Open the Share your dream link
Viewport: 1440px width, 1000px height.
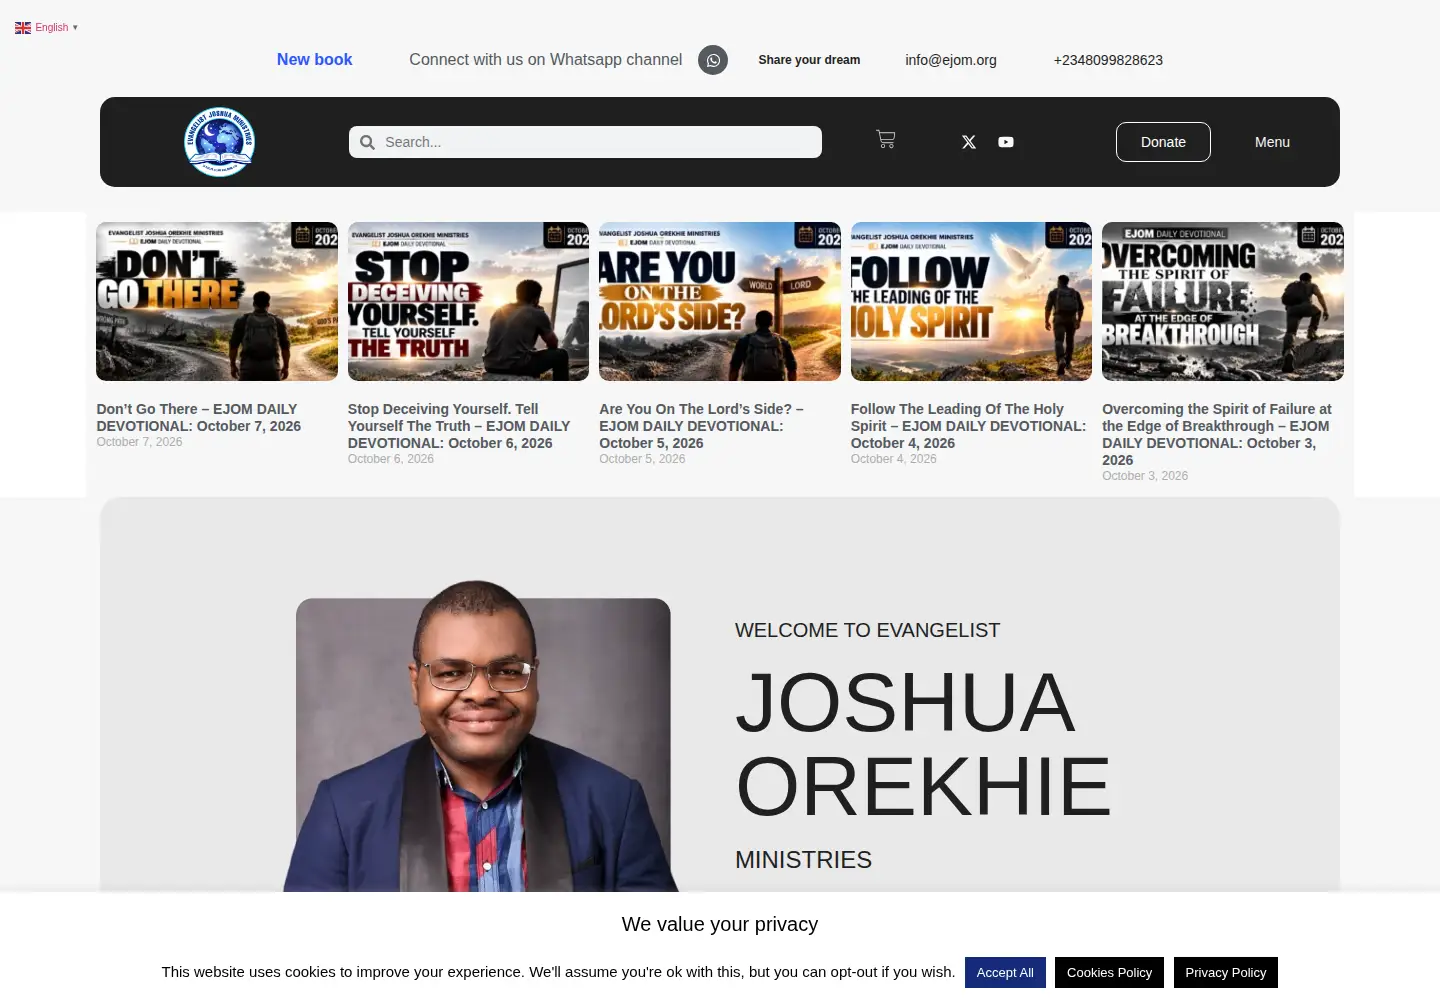[809, 60]
